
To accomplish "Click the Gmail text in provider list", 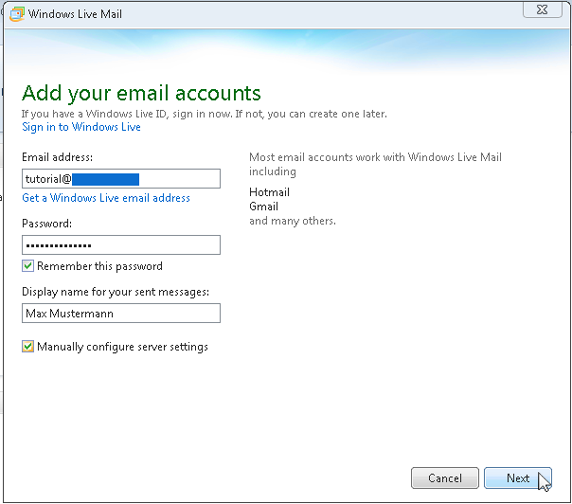I will pos(264,206).
